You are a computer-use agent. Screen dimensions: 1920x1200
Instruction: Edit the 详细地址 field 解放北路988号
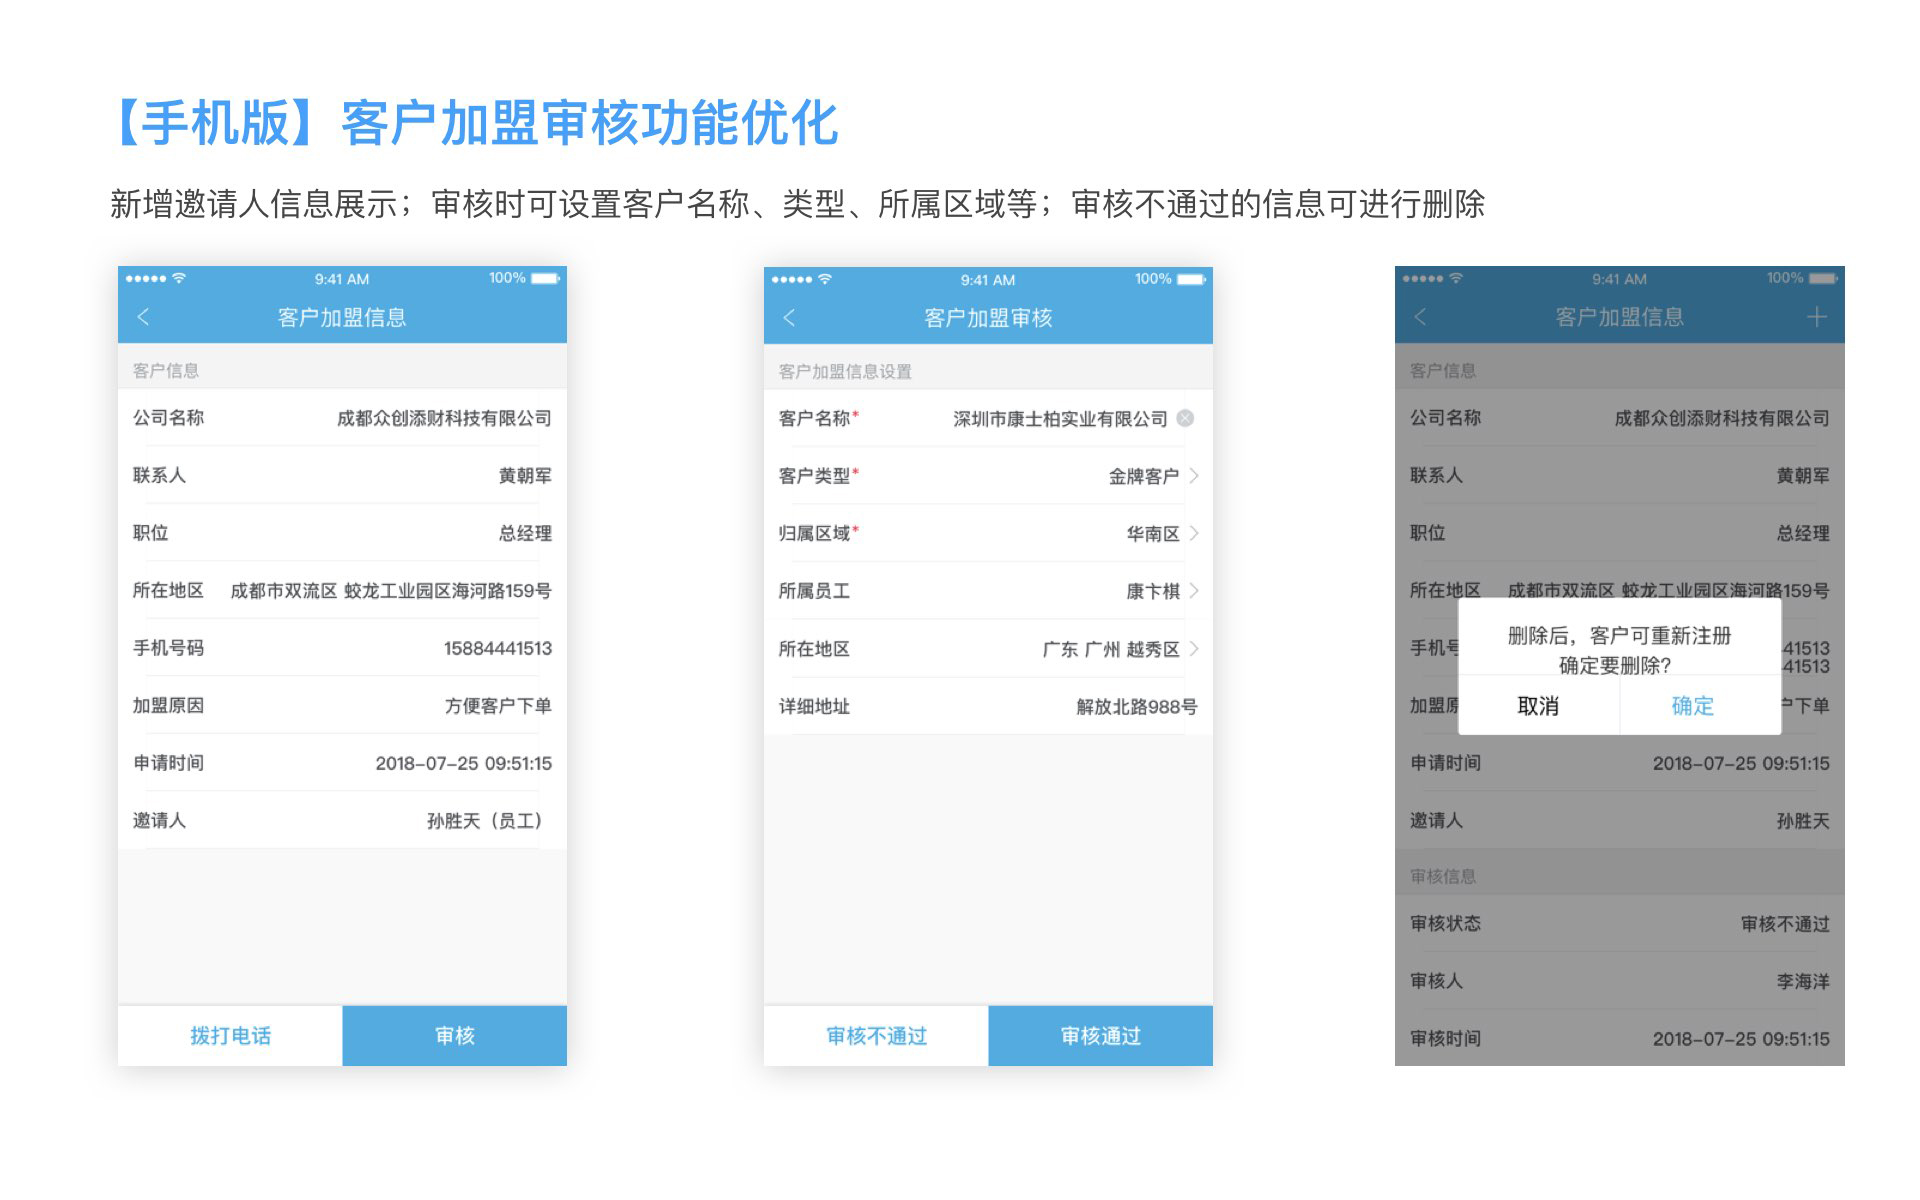pyautogui.click(x=1136, y=707)
